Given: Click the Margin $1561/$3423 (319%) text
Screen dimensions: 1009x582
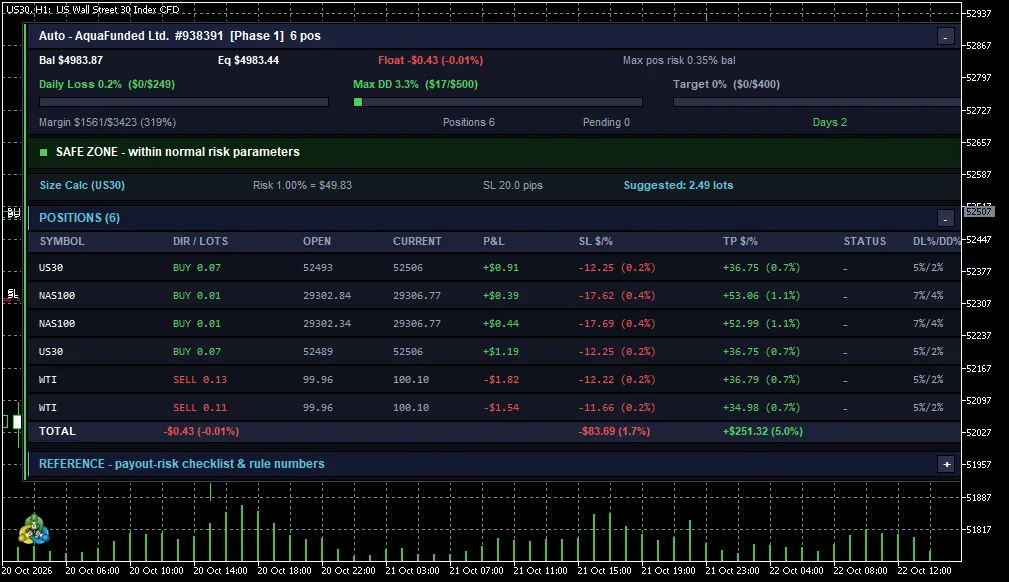Looking at the screenshot, I should point(107,122).
